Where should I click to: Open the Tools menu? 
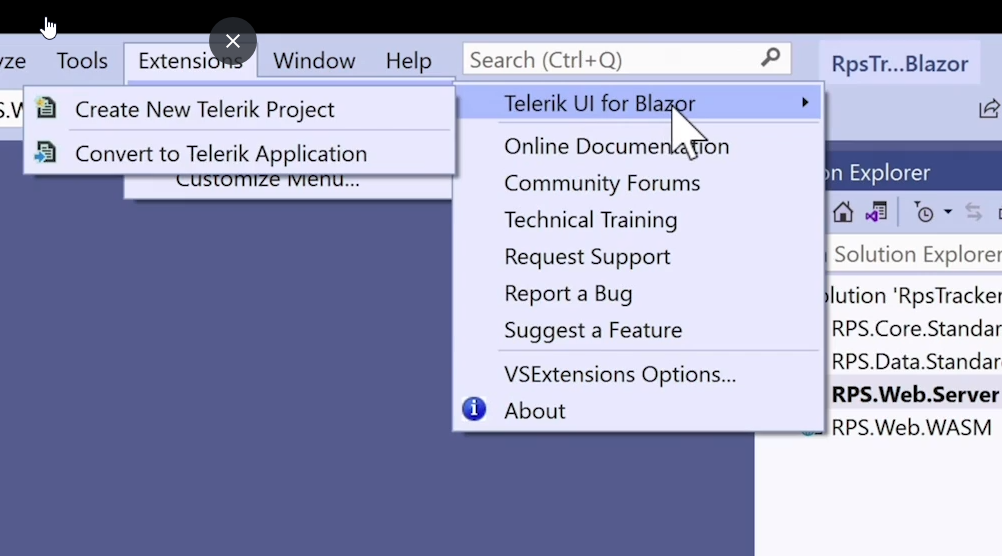click(x=82, y=61)
